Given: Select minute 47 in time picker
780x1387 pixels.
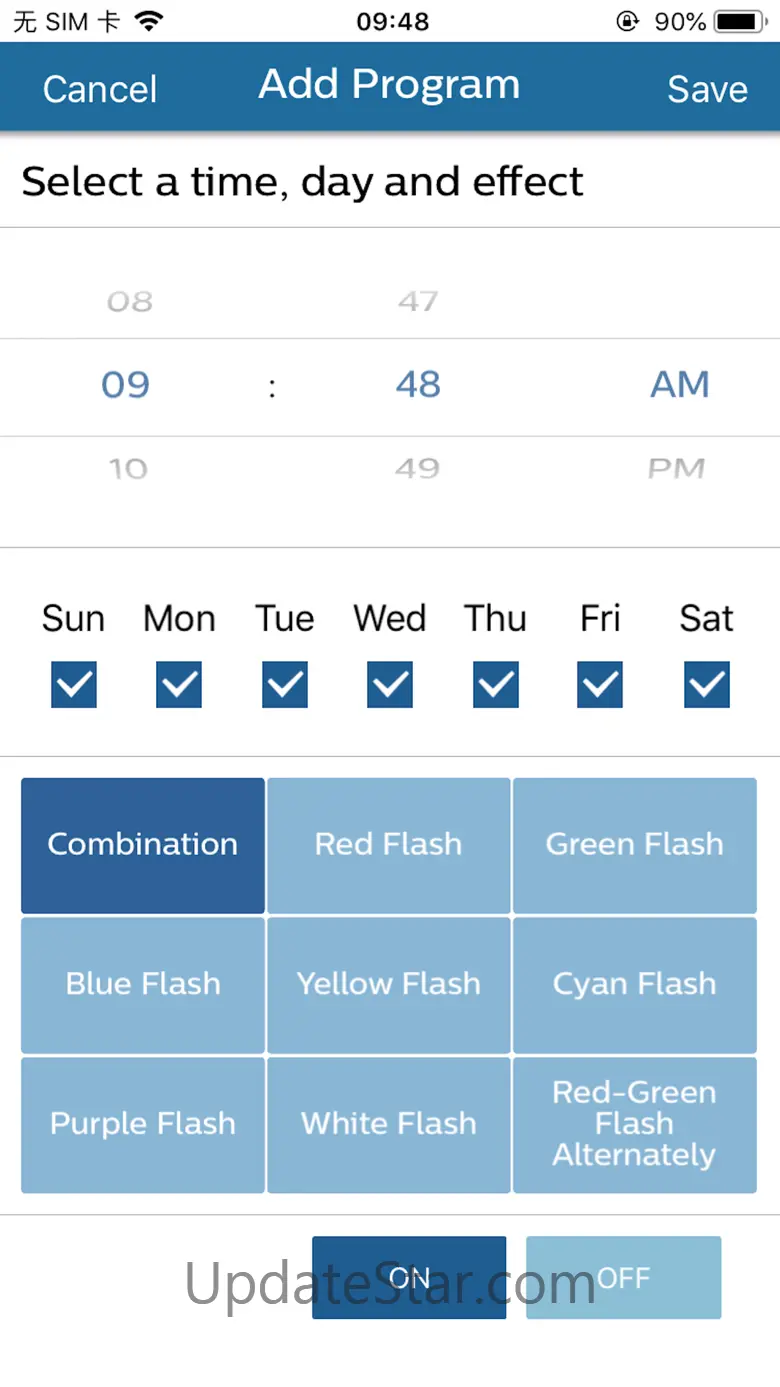Looking at the screenshot, I should (418, 301).
